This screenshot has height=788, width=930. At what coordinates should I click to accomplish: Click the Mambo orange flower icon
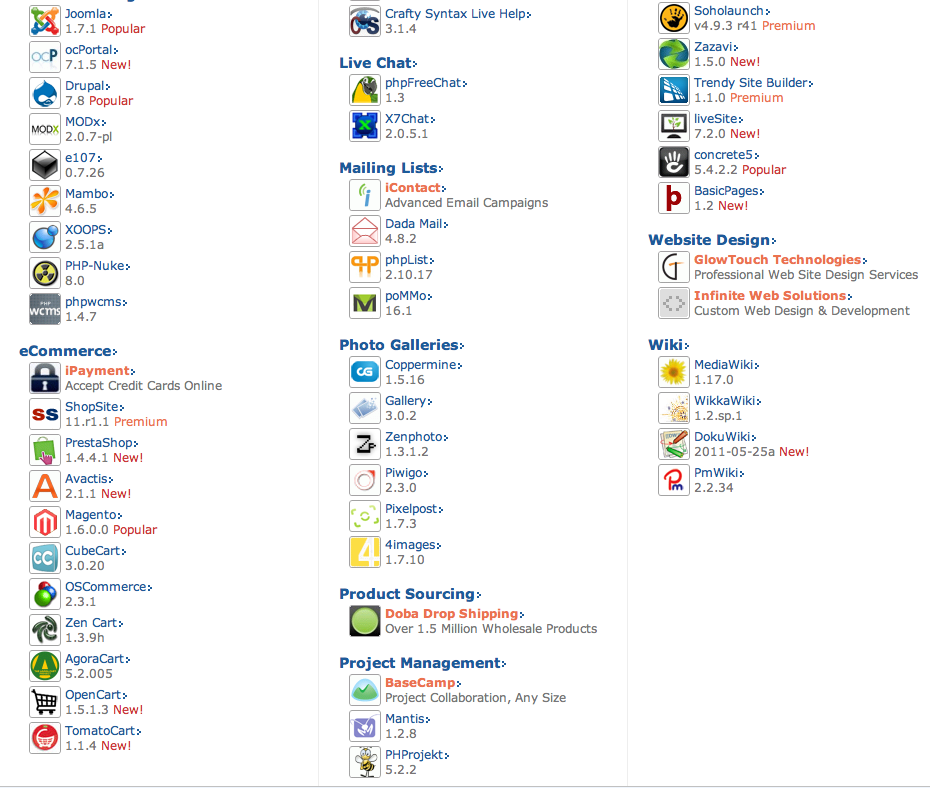click(45, 201)
